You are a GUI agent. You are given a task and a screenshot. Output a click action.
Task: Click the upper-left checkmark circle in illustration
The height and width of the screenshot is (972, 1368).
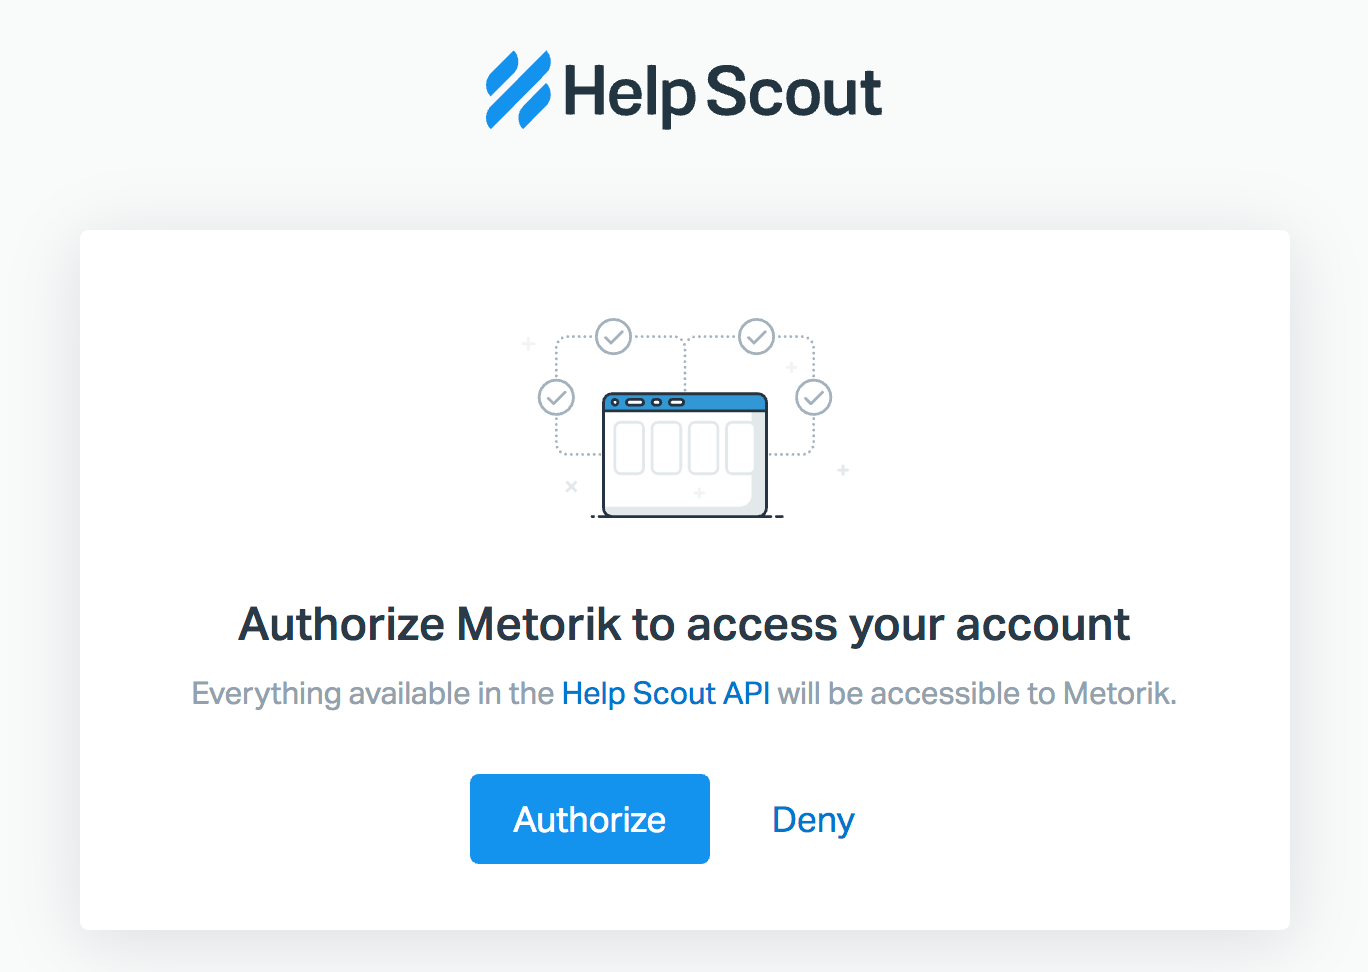pyautogui.click(x=613, y=337)
